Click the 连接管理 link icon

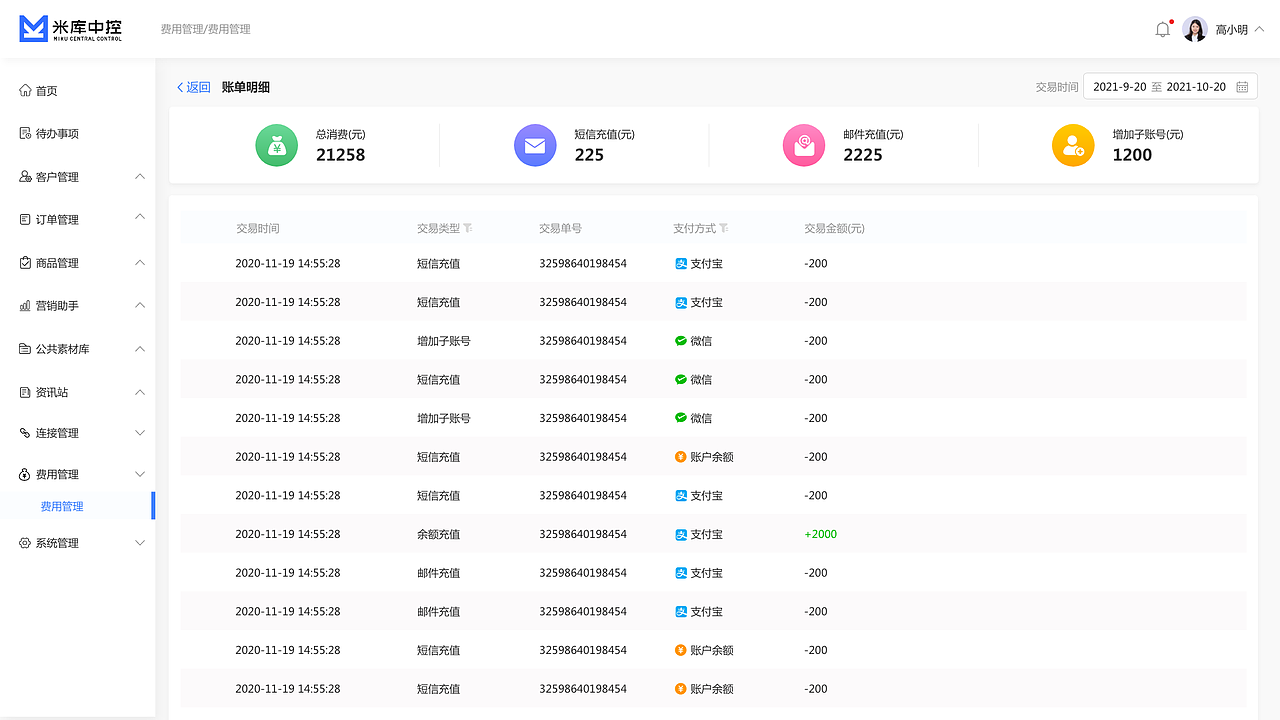[25, 433]
